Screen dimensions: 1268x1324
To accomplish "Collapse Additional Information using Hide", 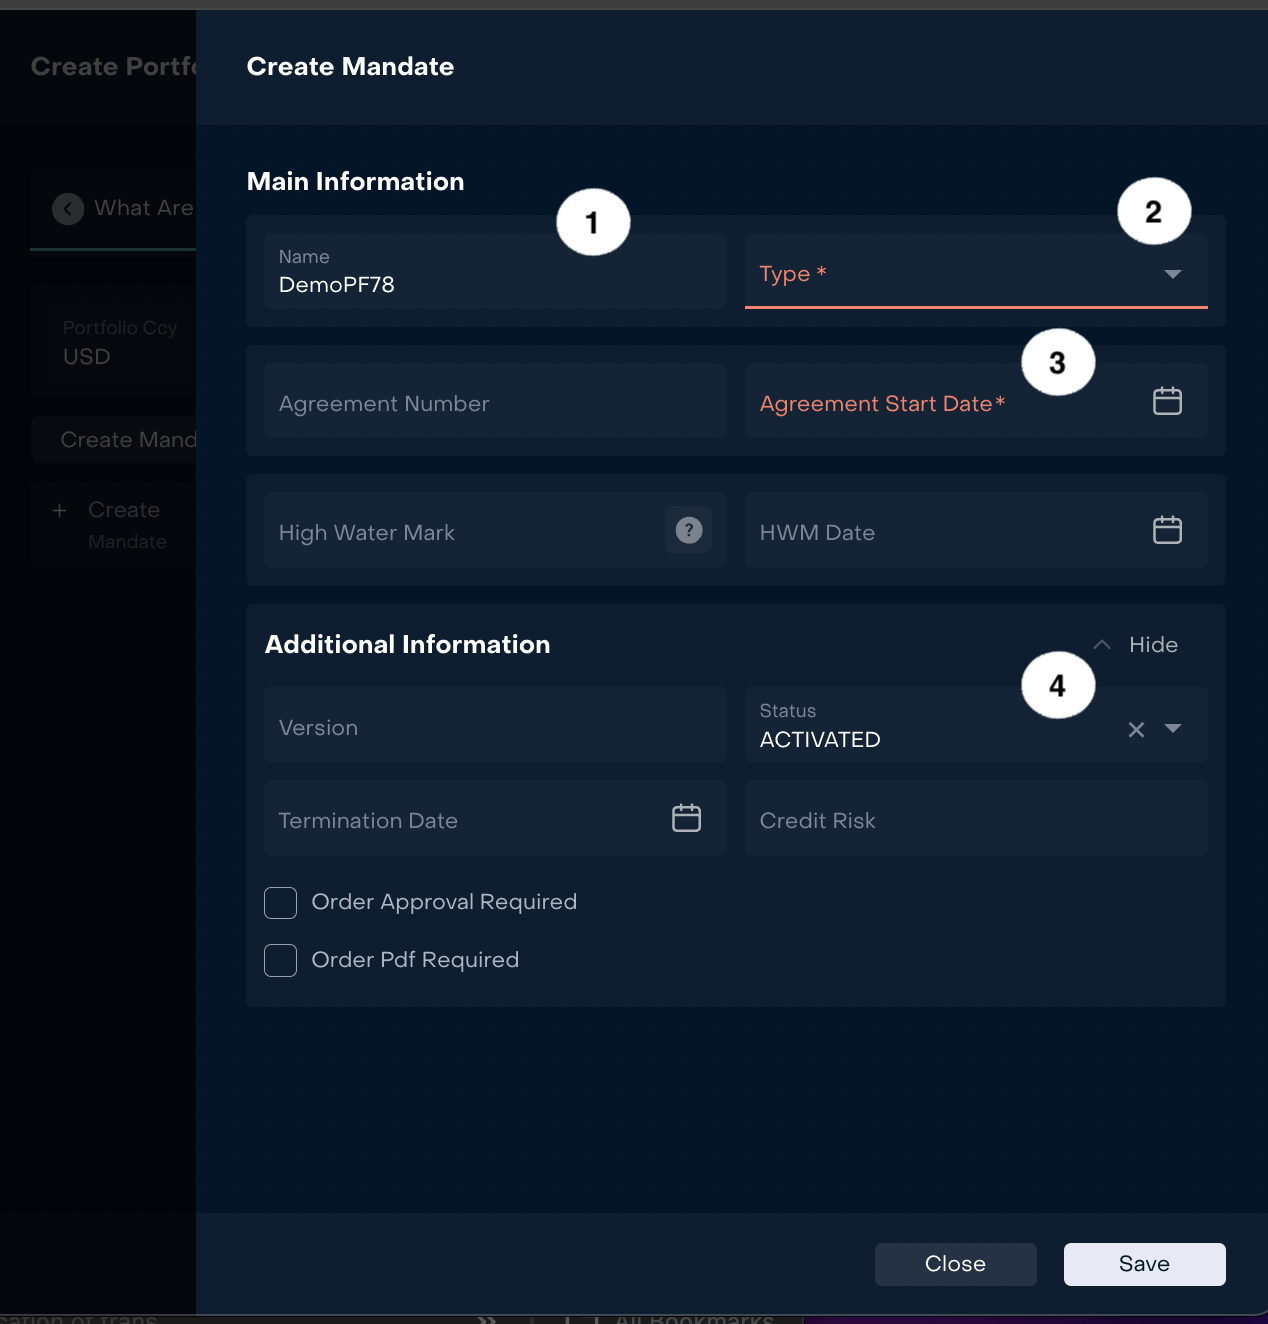I will pos(1153,645).
